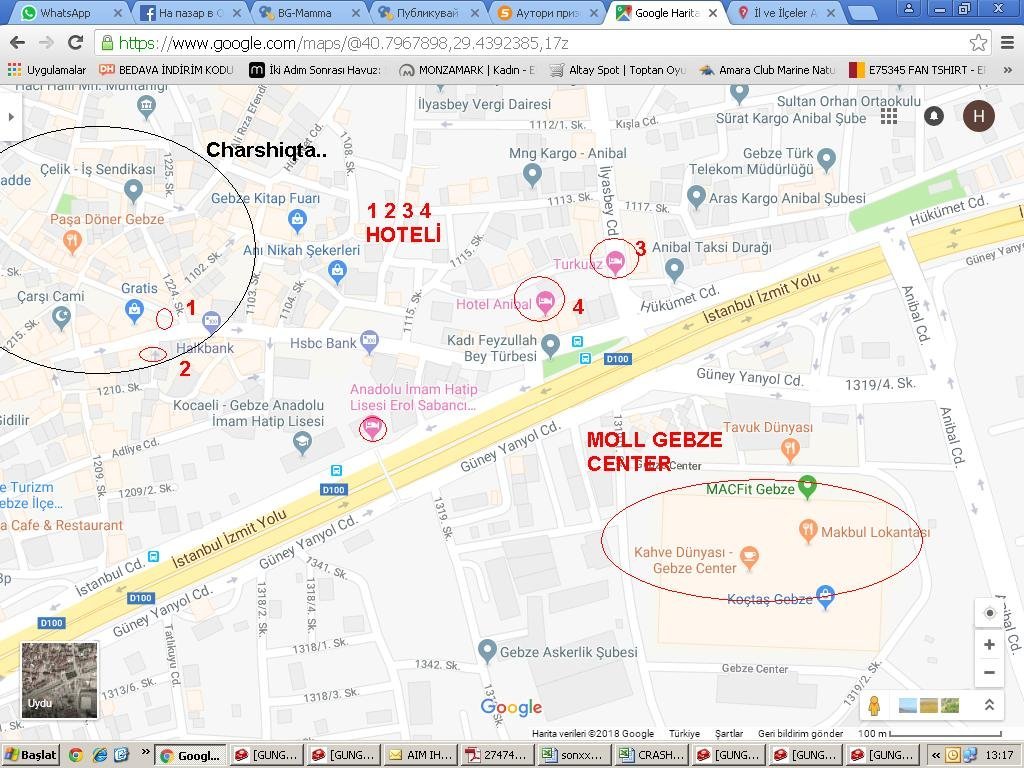Pick up the Street View pegman
Viewport: 1024px width, 768px height.
tap(874, 705)
